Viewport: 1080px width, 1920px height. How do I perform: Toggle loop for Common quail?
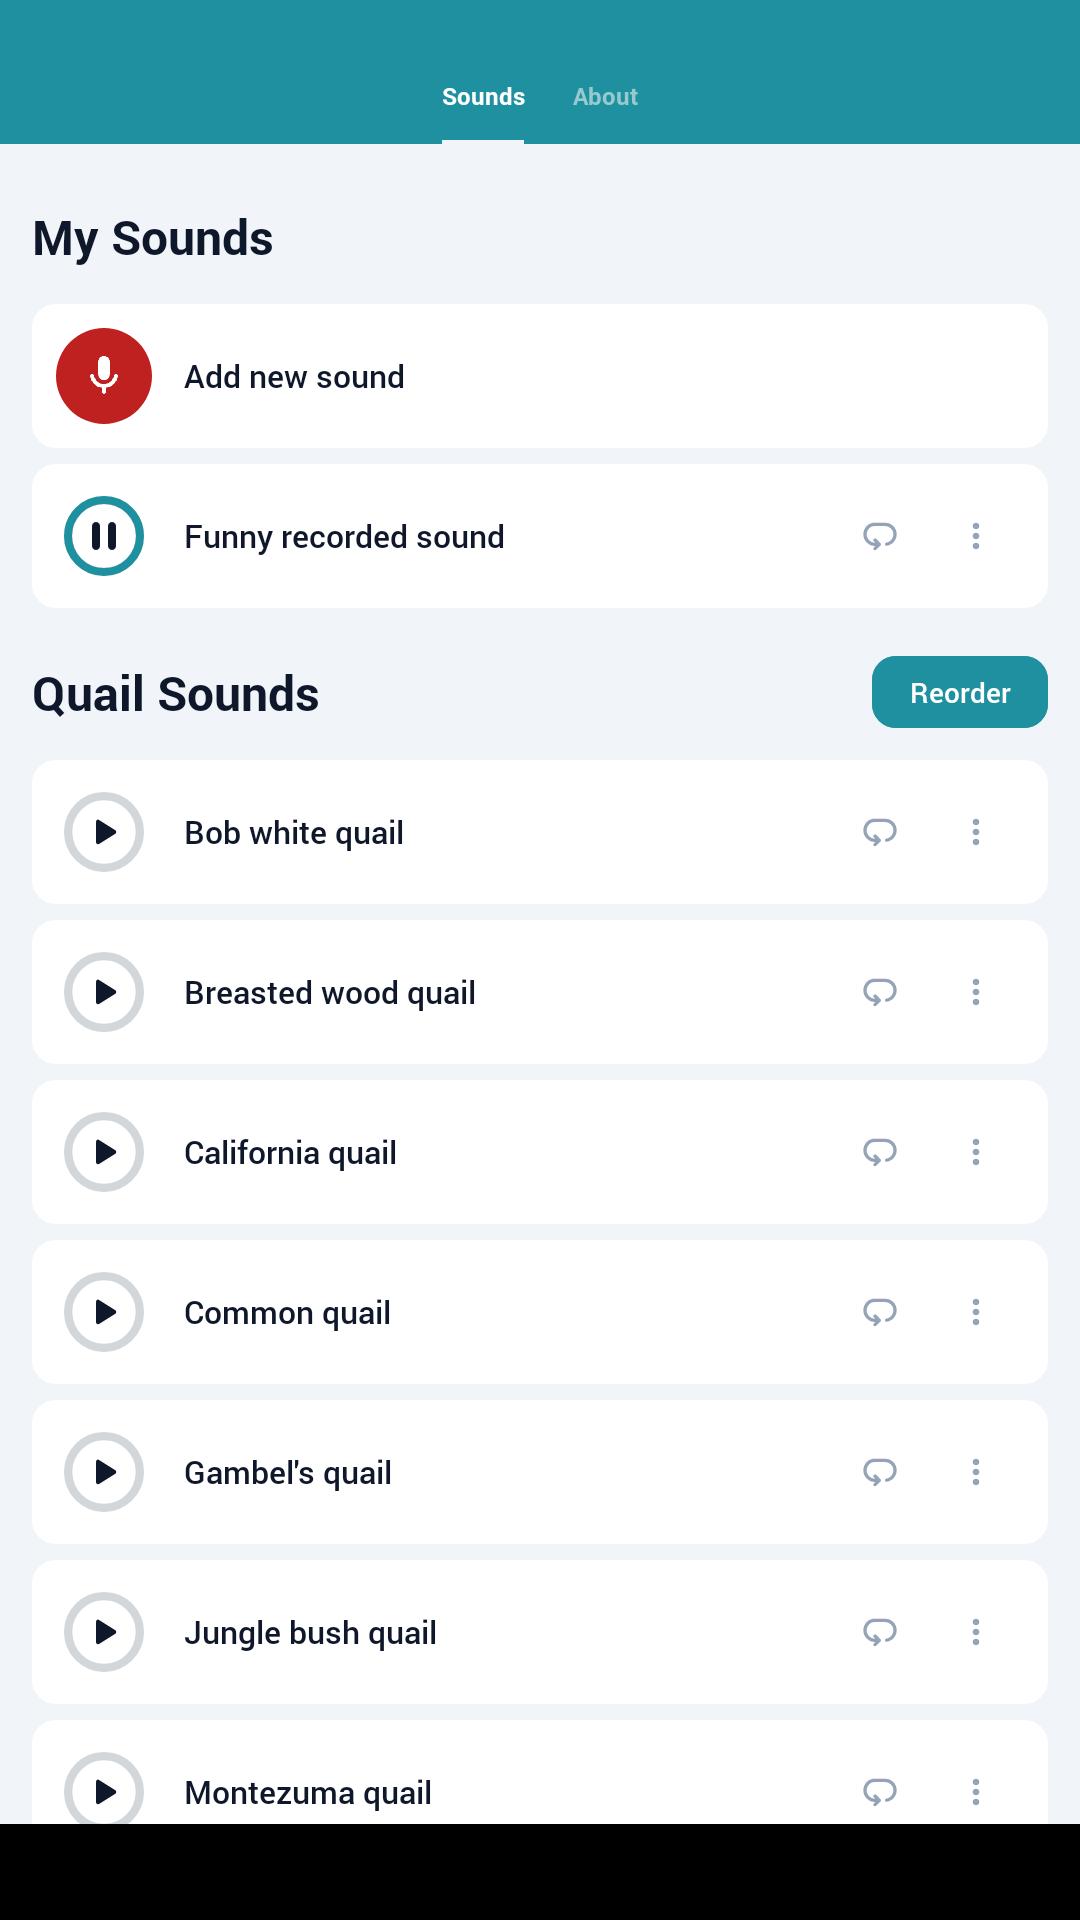(880, 1312)
